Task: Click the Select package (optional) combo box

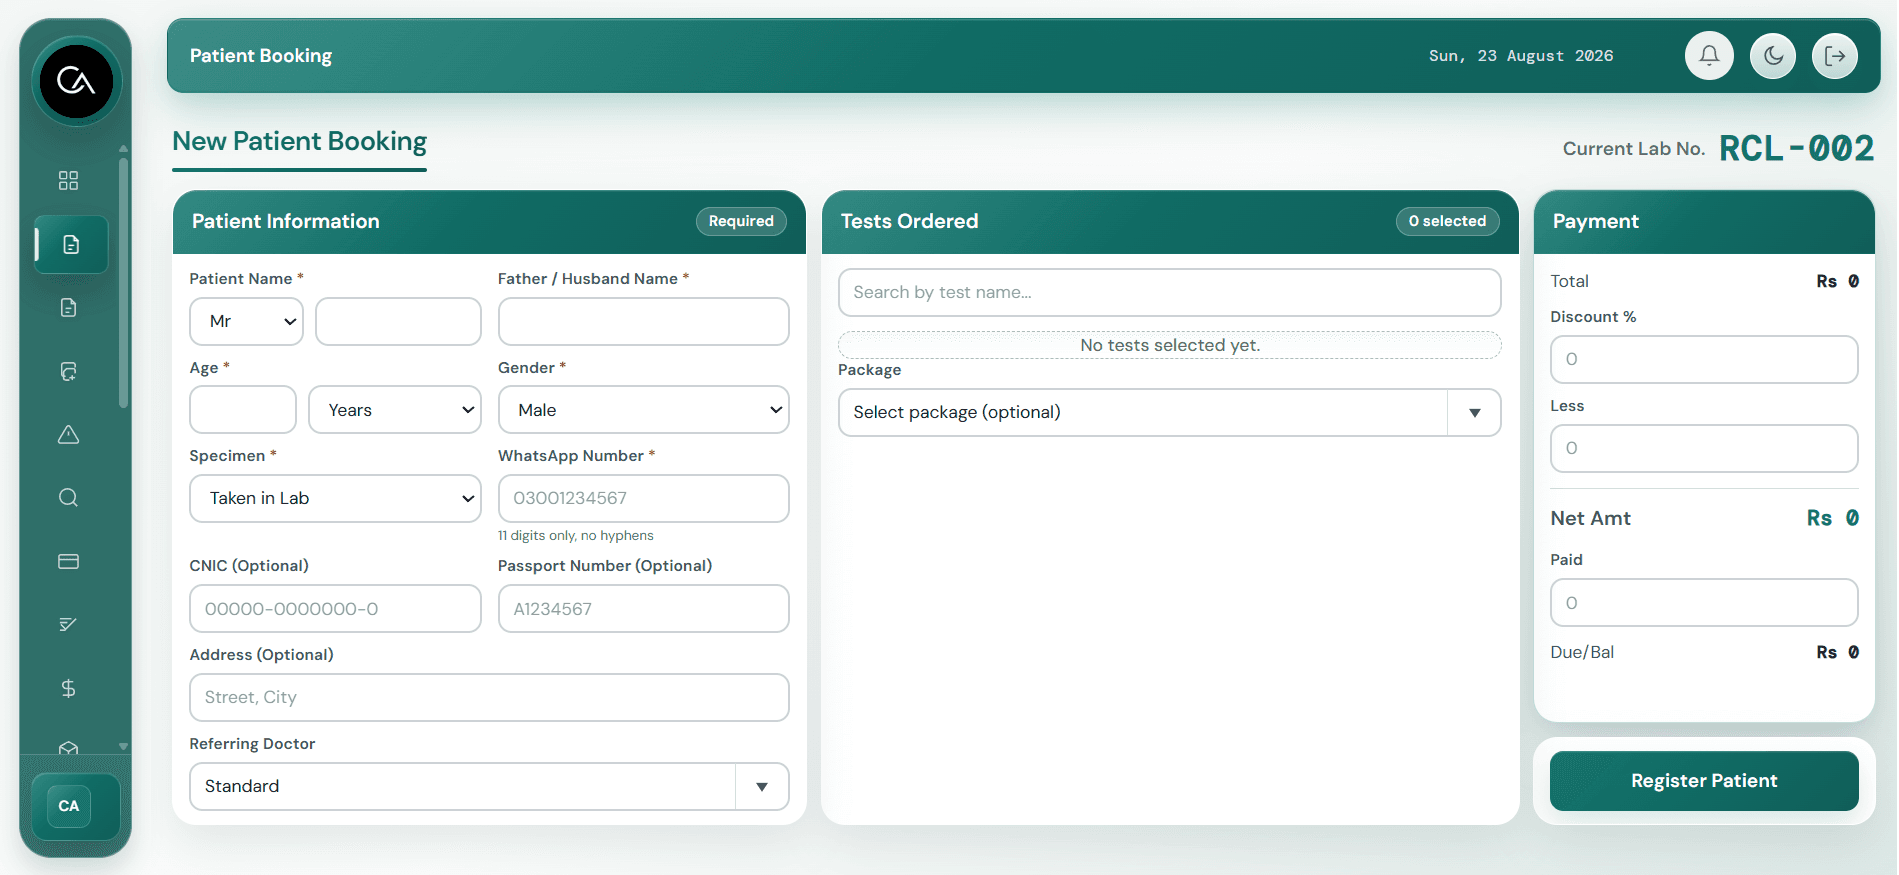Action: coord(1169,413)
